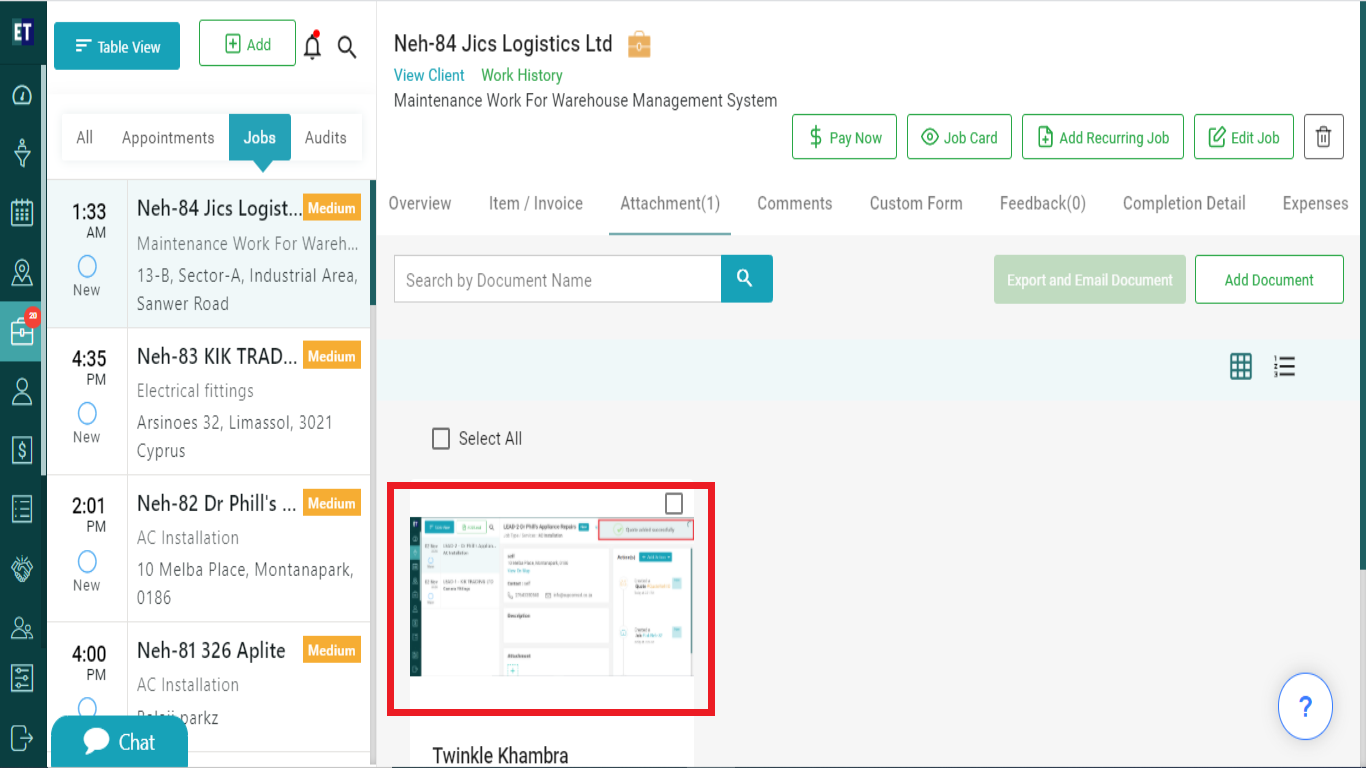
Task: Click the Add button in the left panel
Action: pyautogui.click(x=247, y=44)
